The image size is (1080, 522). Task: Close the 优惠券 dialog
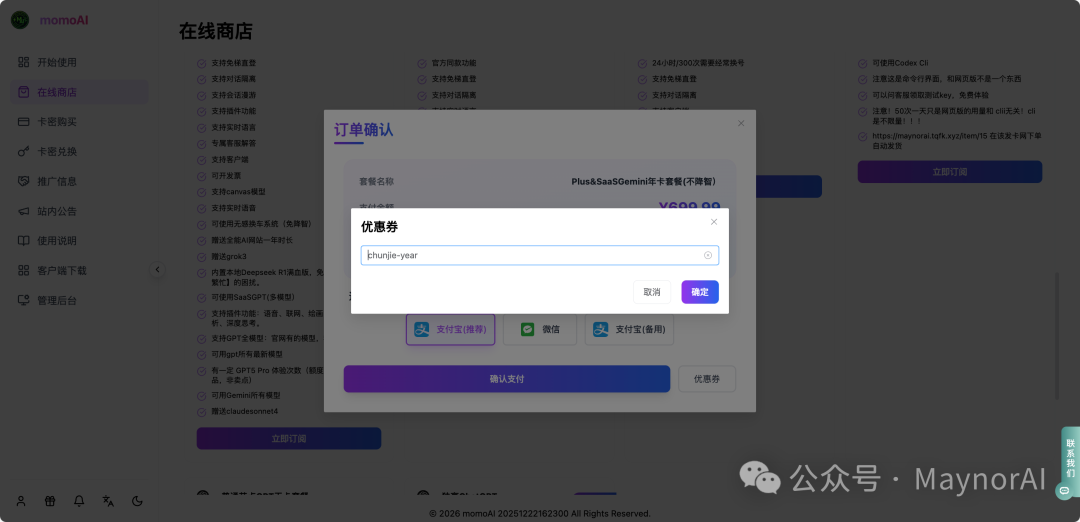pos(714,222)
